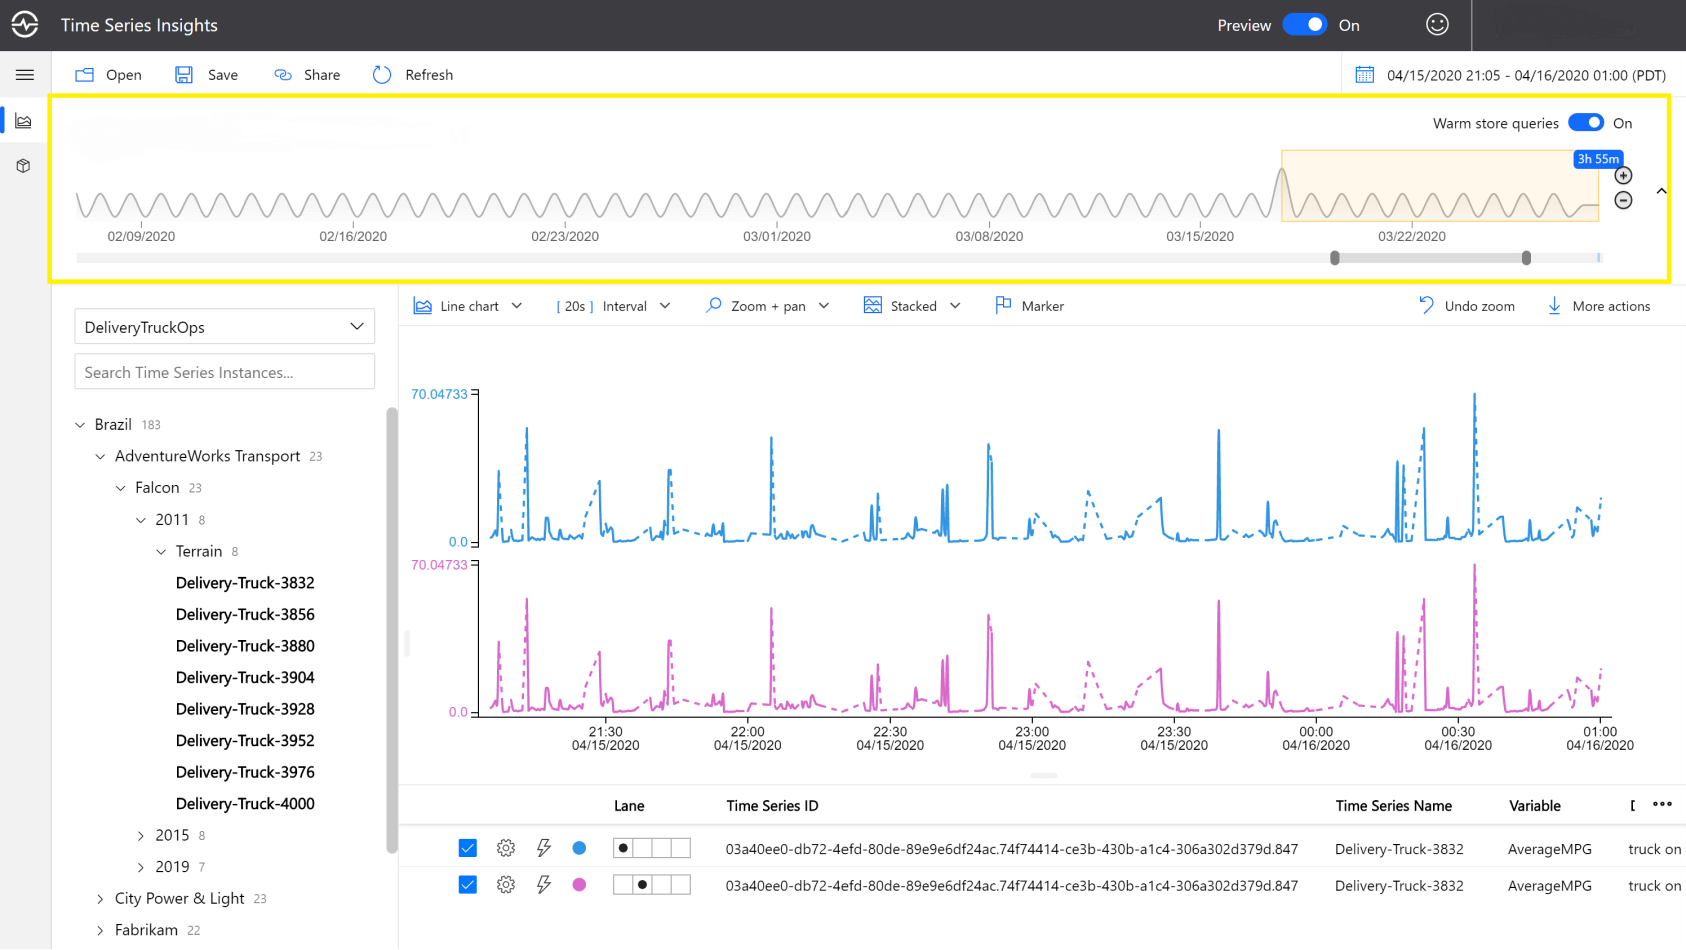
Task: Open the DeliveryTruckOps hierarchy dropdown
Action: coord(224,327)
